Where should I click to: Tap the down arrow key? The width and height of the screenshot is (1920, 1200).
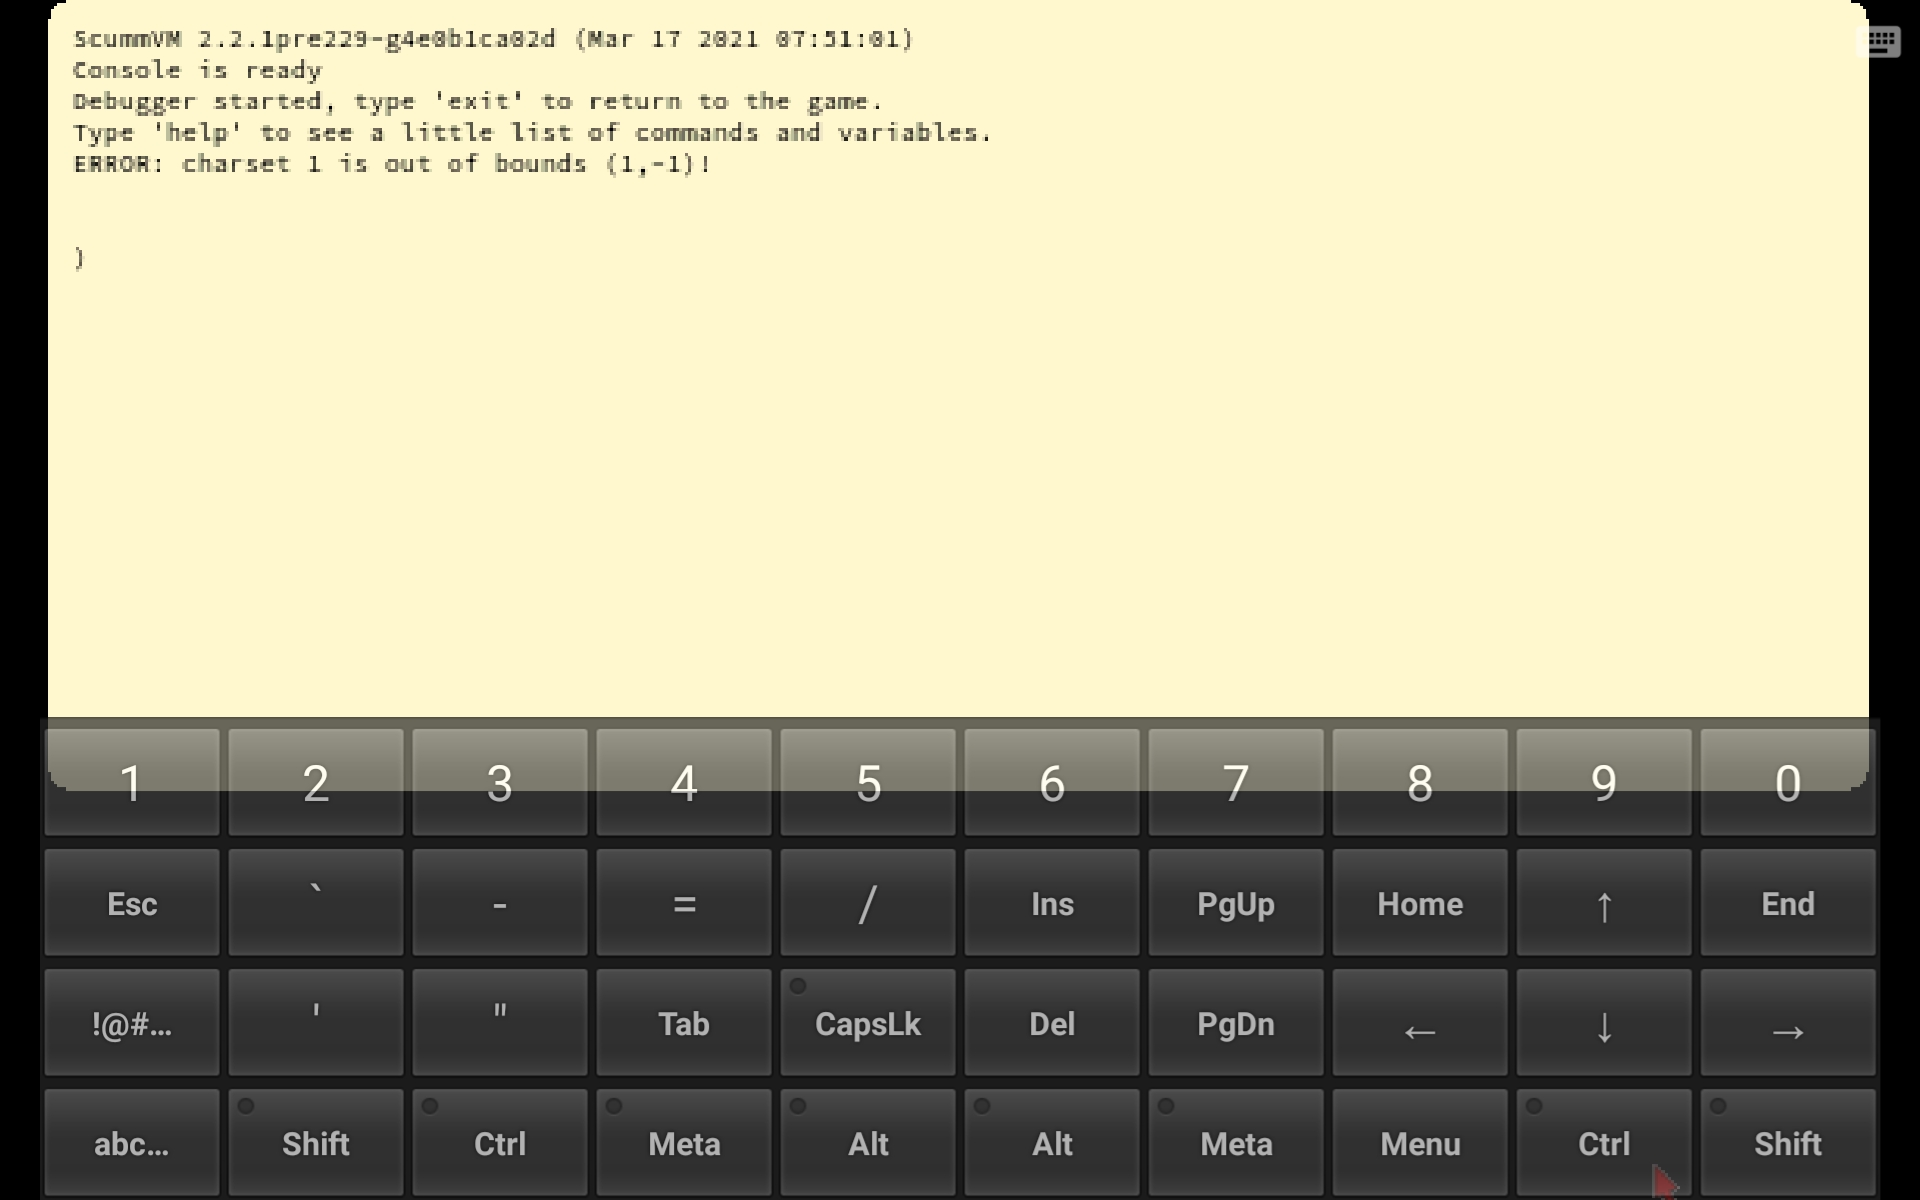coord(1604,1022)
